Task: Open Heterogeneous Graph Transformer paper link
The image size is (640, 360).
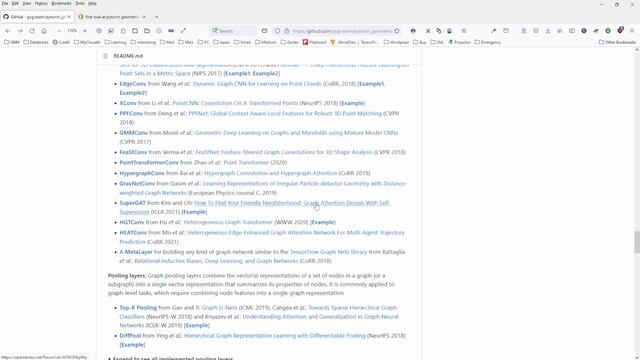Action: point(228,222)
